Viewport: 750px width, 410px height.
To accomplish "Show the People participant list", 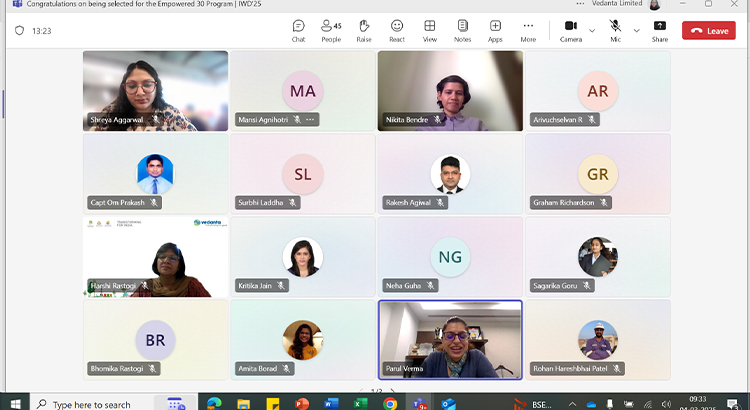I will (331, 30).
